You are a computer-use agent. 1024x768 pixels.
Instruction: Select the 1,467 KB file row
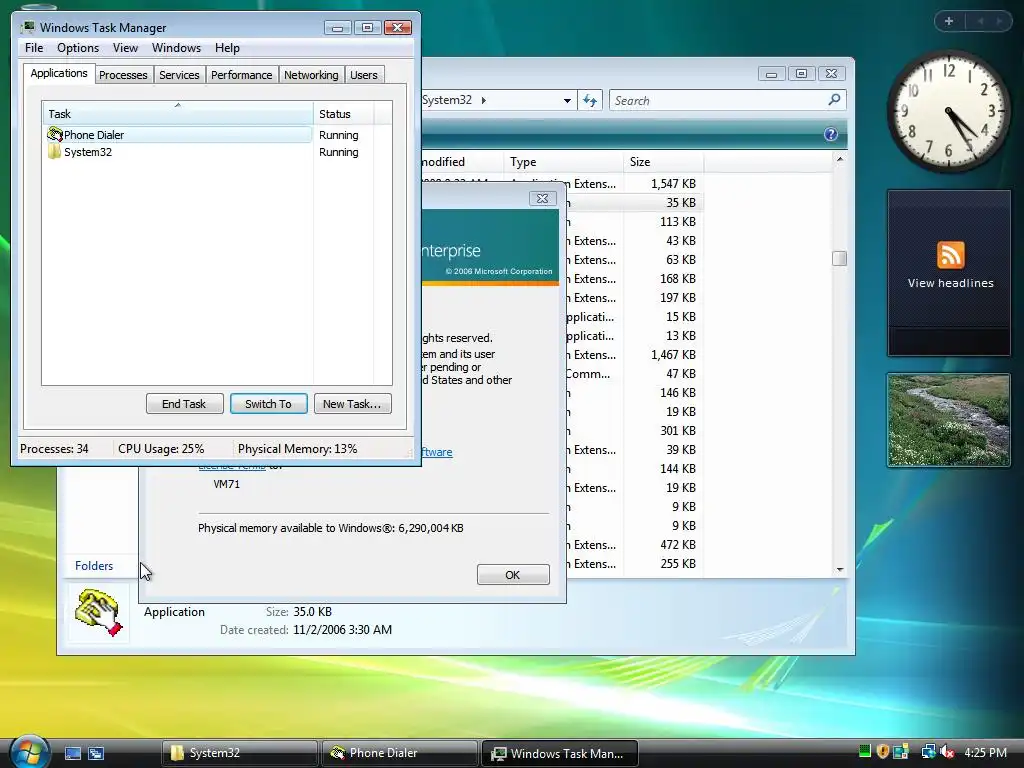pos(634,355)
